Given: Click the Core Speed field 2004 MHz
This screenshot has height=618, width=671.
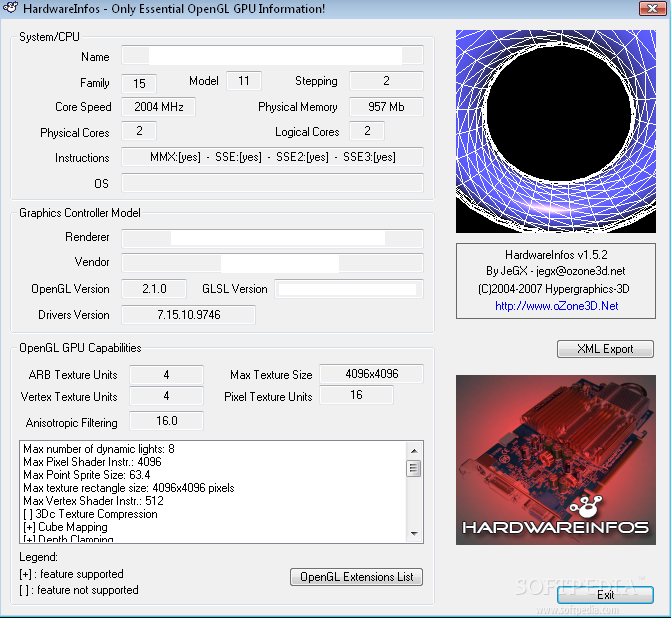Looking at the screenshot, I should coord(159,107).
